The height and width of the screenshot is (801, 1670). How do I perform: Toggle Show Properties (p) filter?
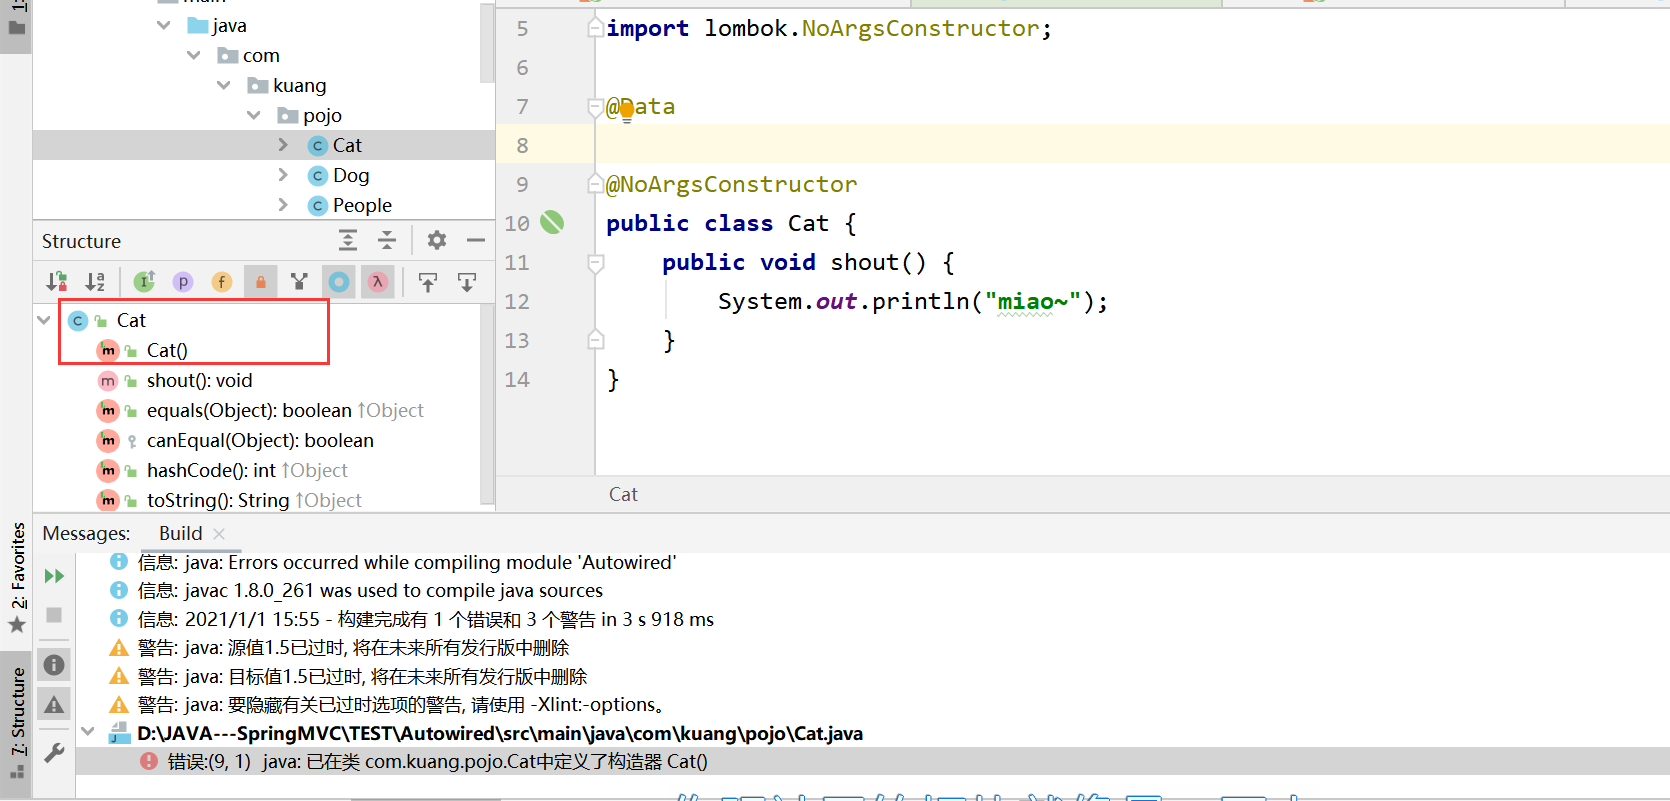[x=183, y=282]
